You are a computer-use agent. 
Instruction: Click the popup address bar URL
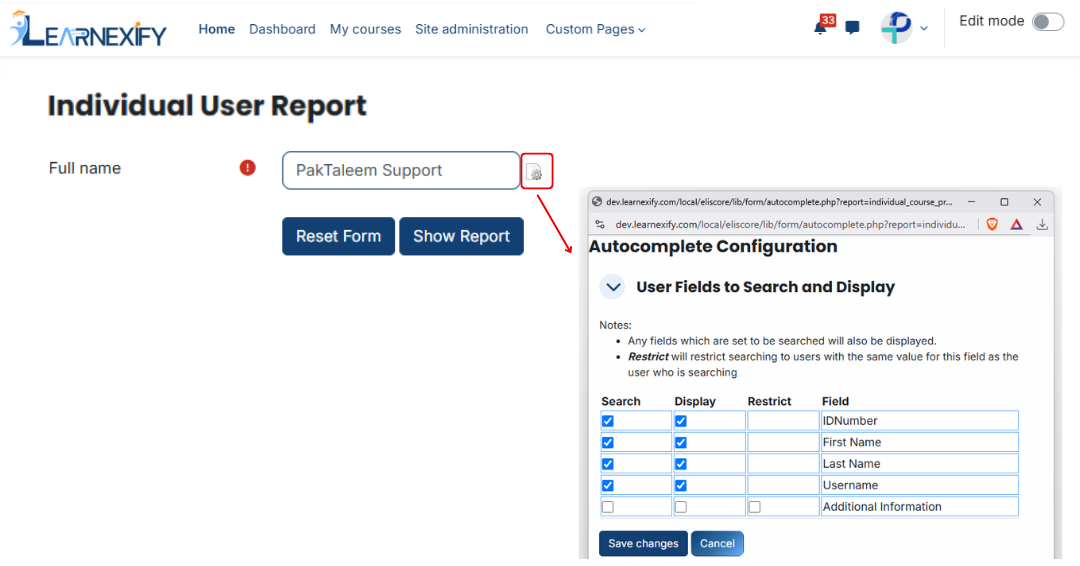tap(790, 224)
